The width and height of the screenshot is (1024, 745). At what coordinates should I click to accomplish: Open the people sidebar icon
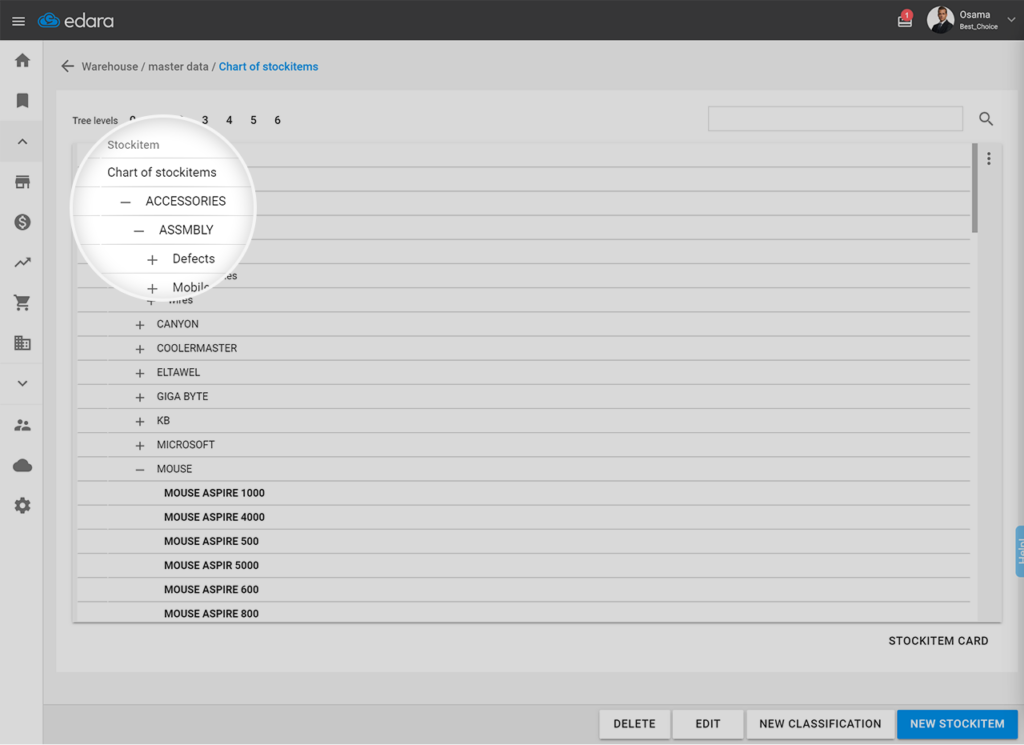pos(22,425)
